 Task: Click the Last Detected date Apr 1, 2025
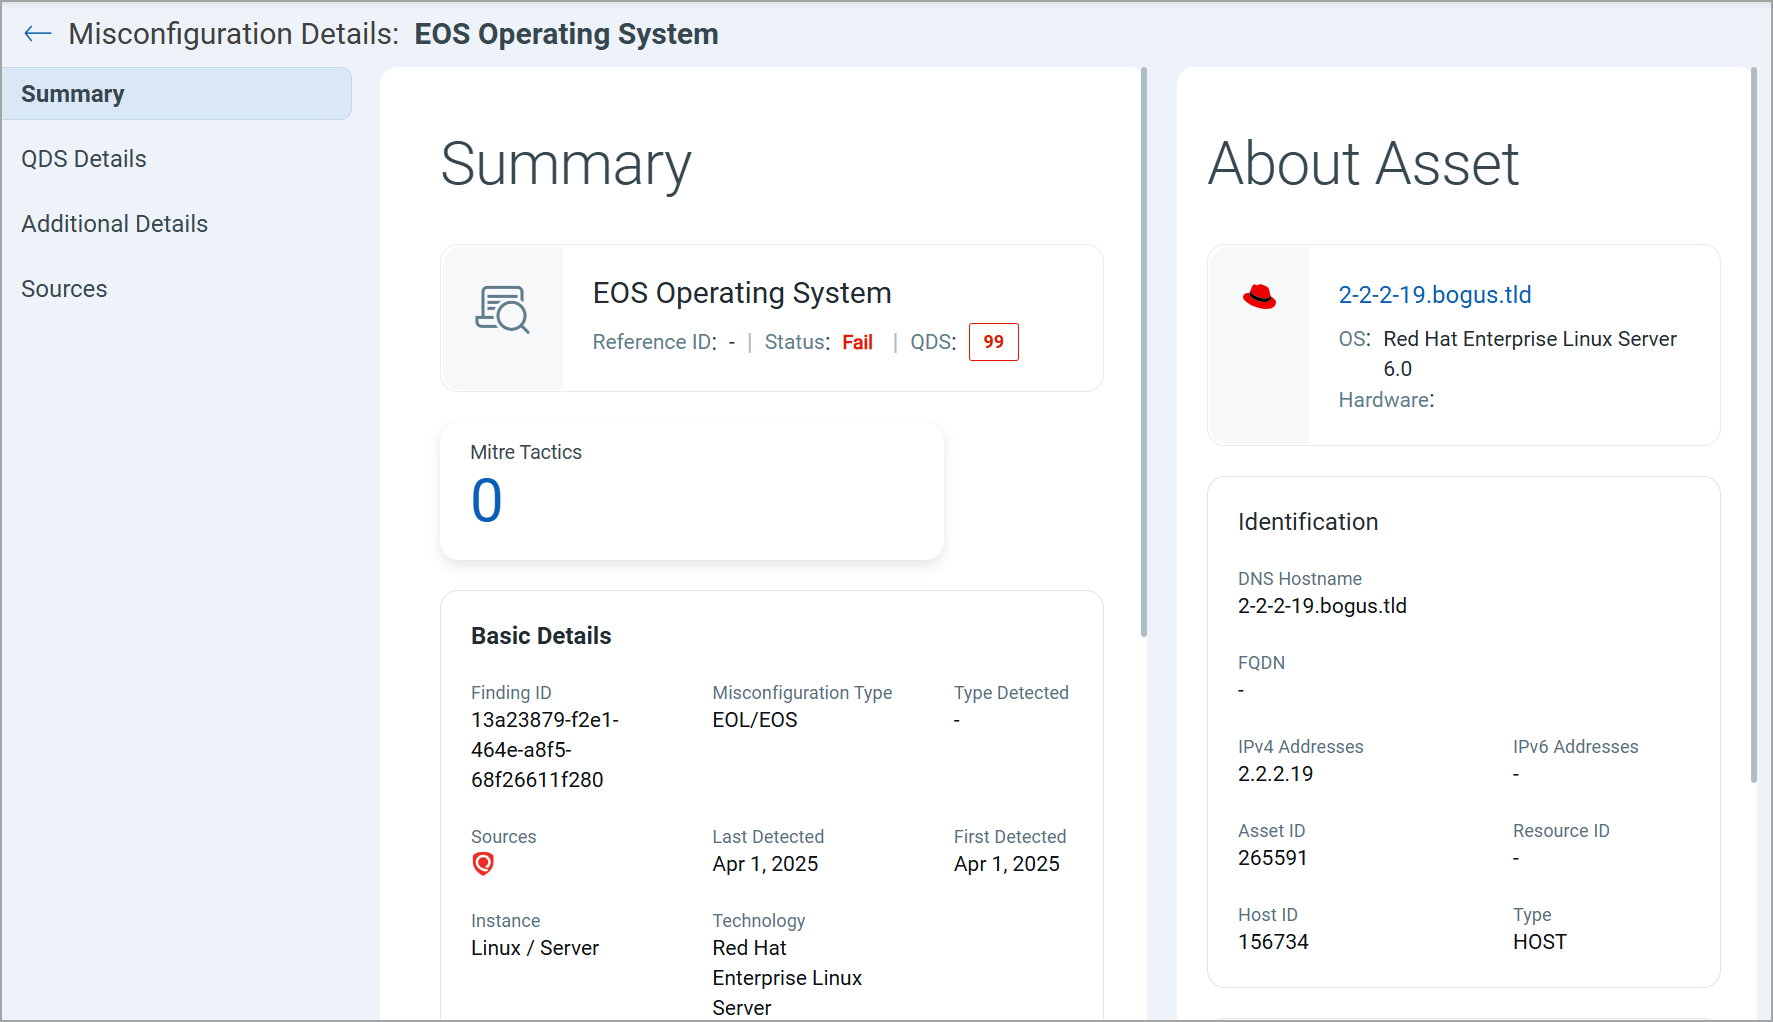click(x=765, y=864)
